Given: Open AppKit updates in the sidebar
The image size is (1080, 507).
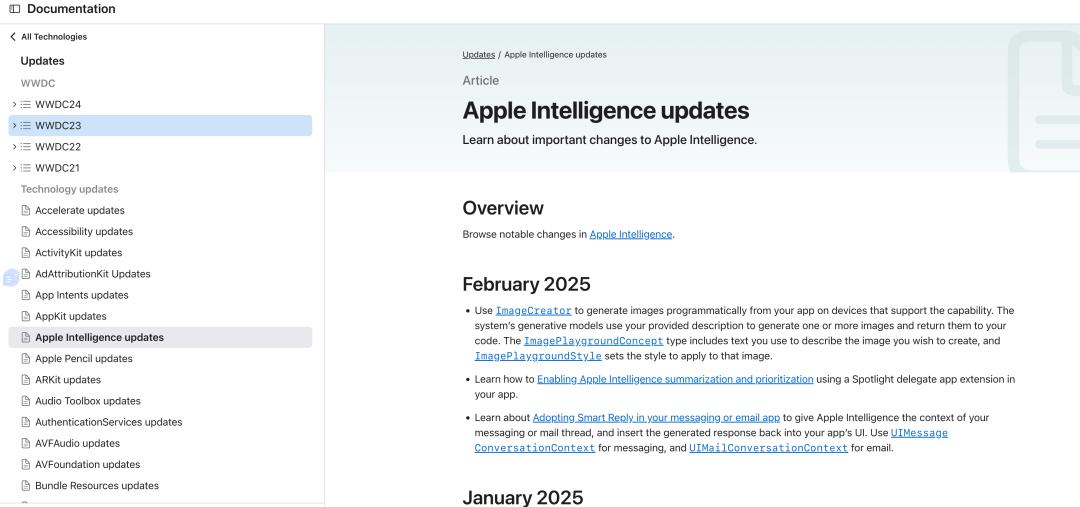Looking at the screenshot, I should [x=70, y=317].
